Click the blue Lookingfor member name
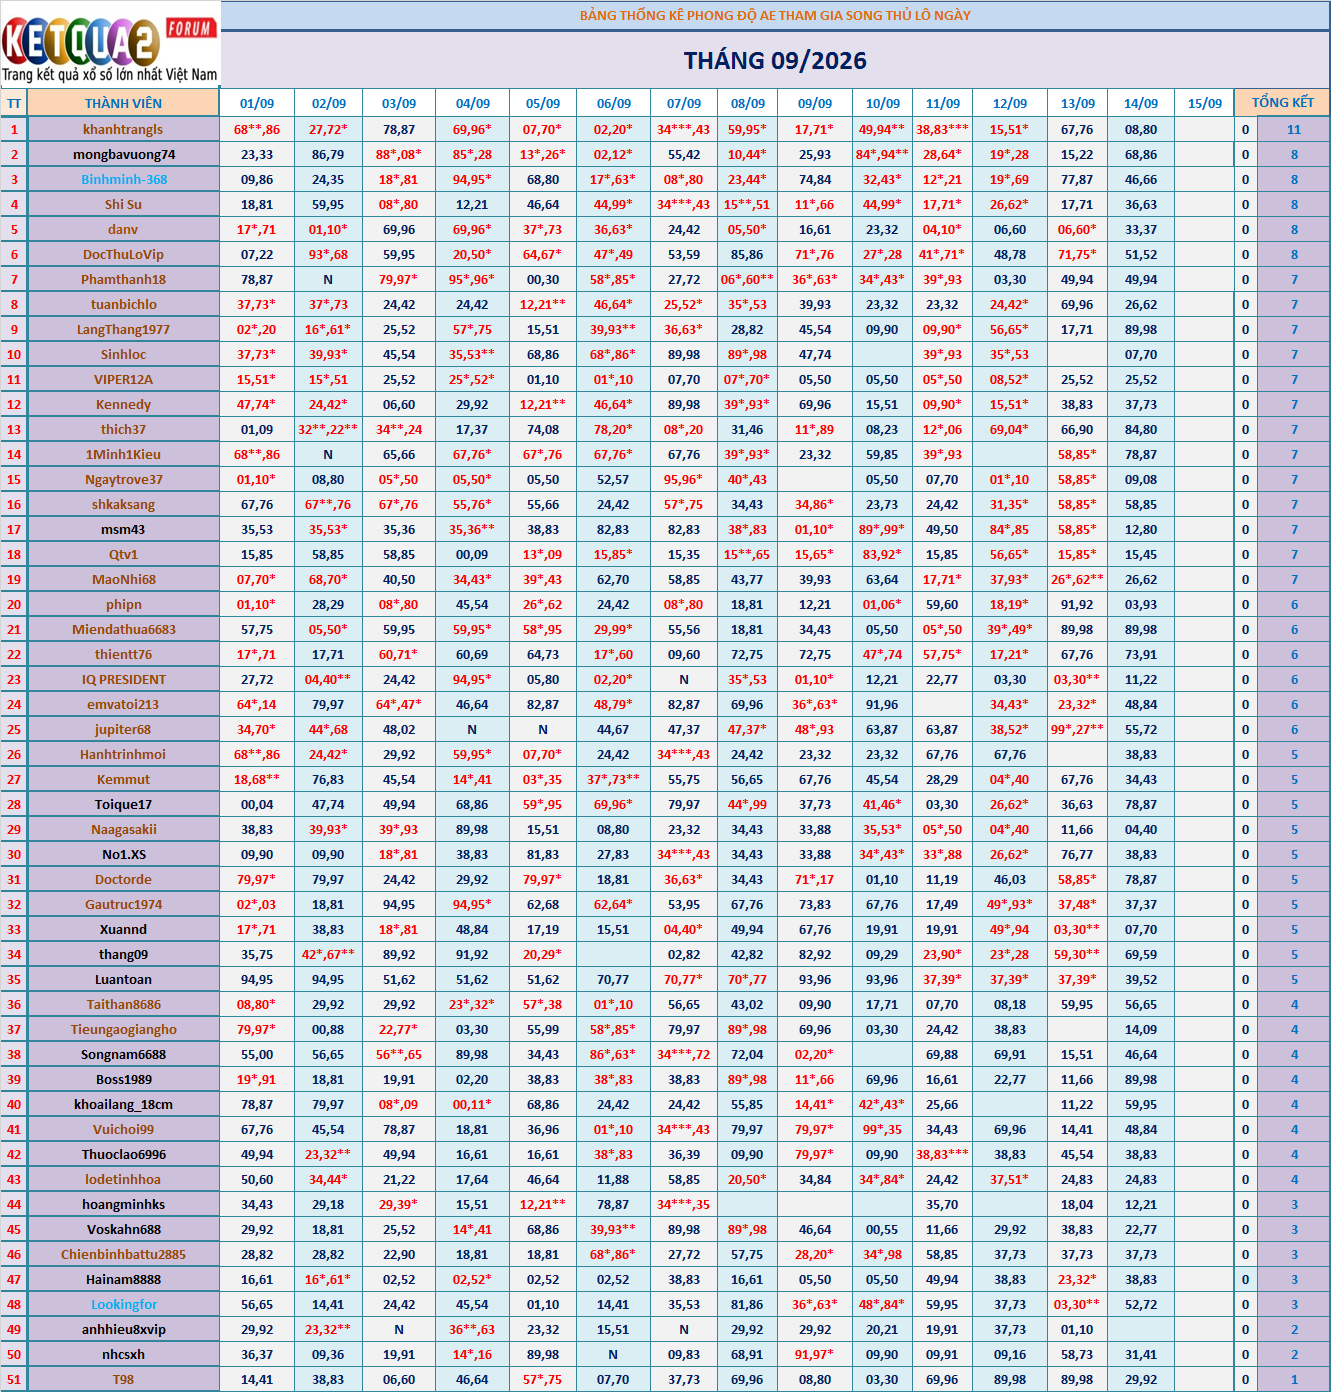 pyautogui.click(x=123, y=1304)
